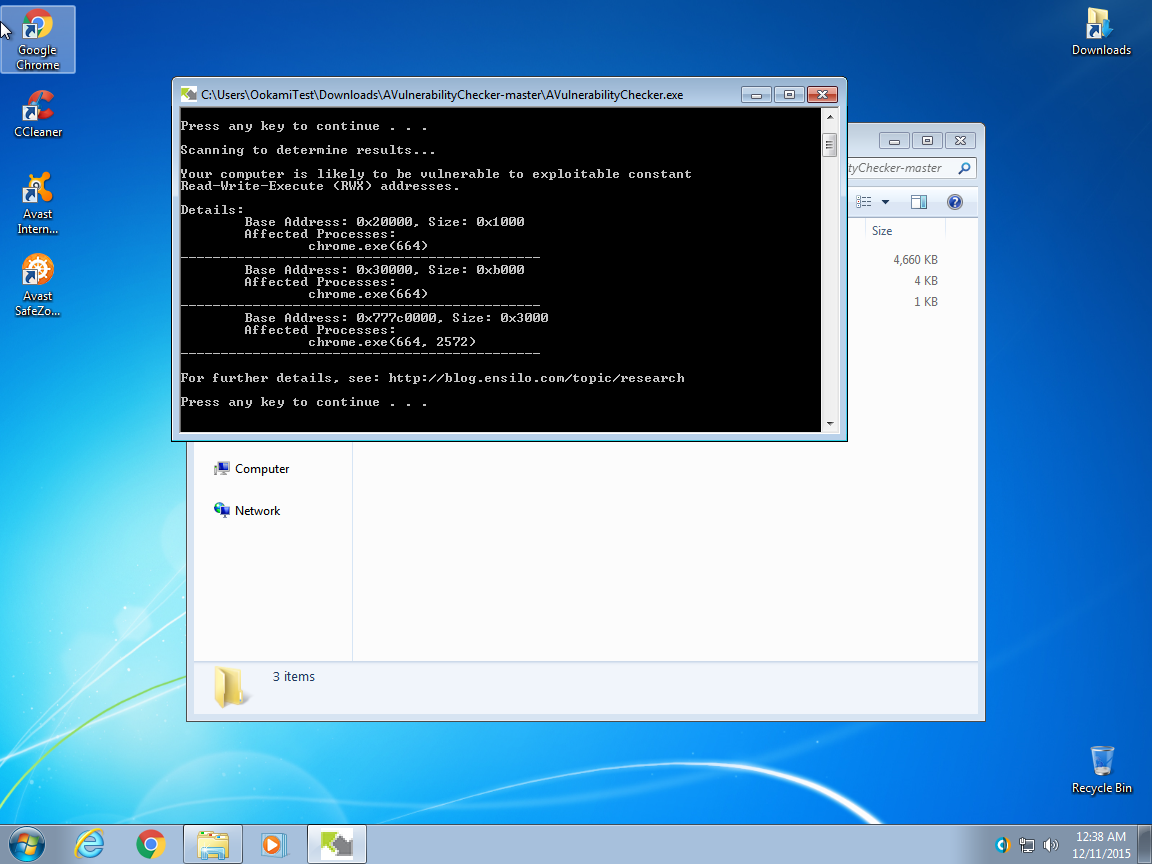Viewport: 1152px width, 864px height.
Task: Toggle the Explorer preview pane button
Action: tap(919, 202)
